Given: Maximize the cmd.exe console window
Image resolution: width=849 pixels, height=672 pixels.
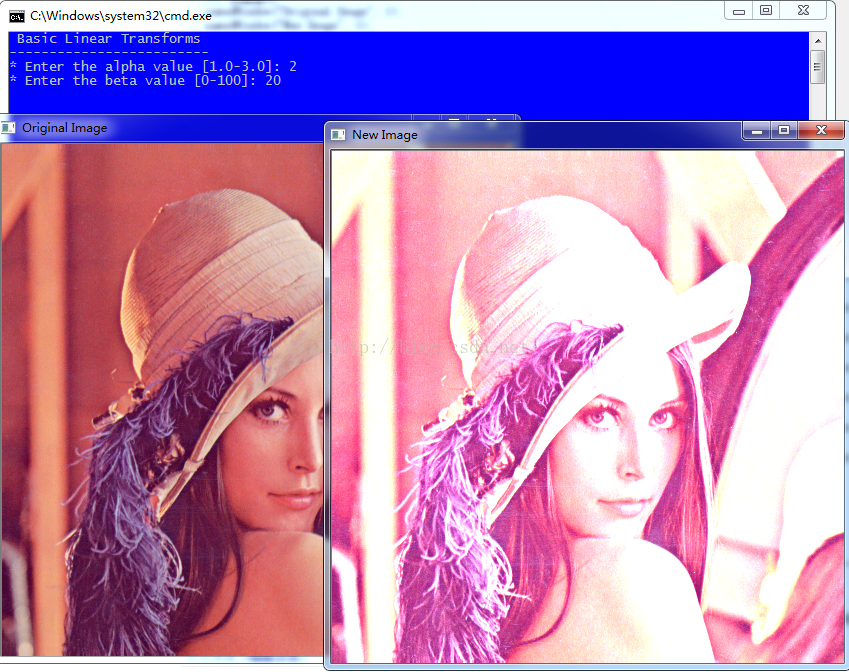Looking at the screenshot, I should click(766, 11).
